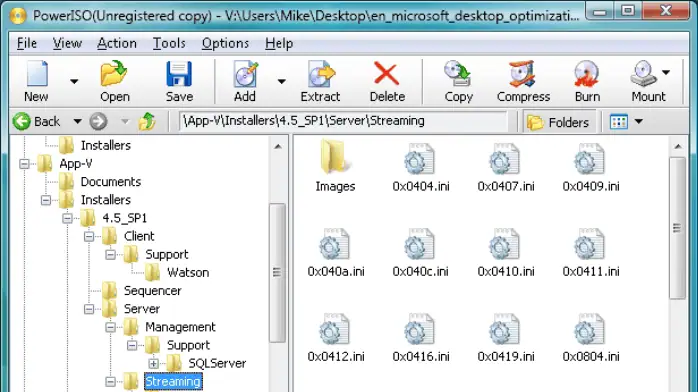Click the address path field
This screenshot has height=392, width=698.
pos(343,121)
